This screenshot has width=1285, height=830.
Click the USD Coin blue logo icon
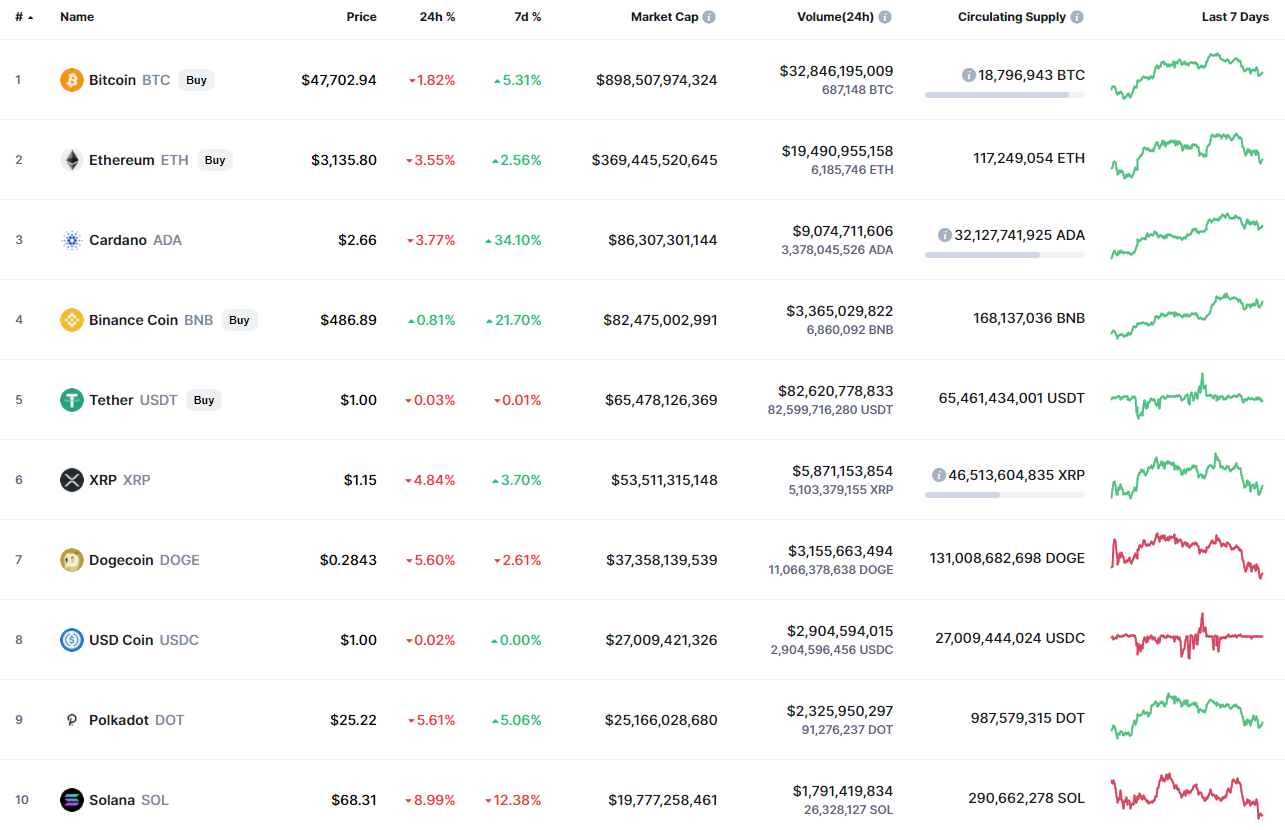point(72,640)
